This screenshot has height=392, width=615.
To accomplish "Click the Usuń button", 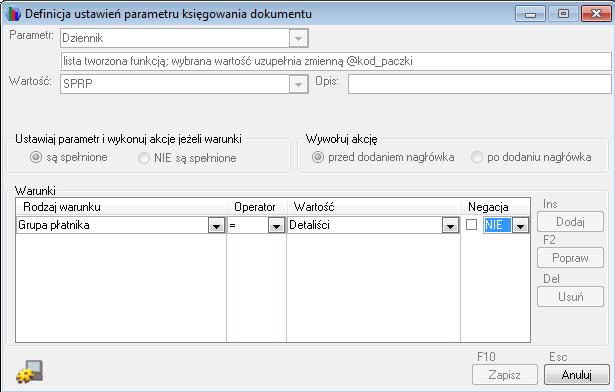I will [570, 297].
